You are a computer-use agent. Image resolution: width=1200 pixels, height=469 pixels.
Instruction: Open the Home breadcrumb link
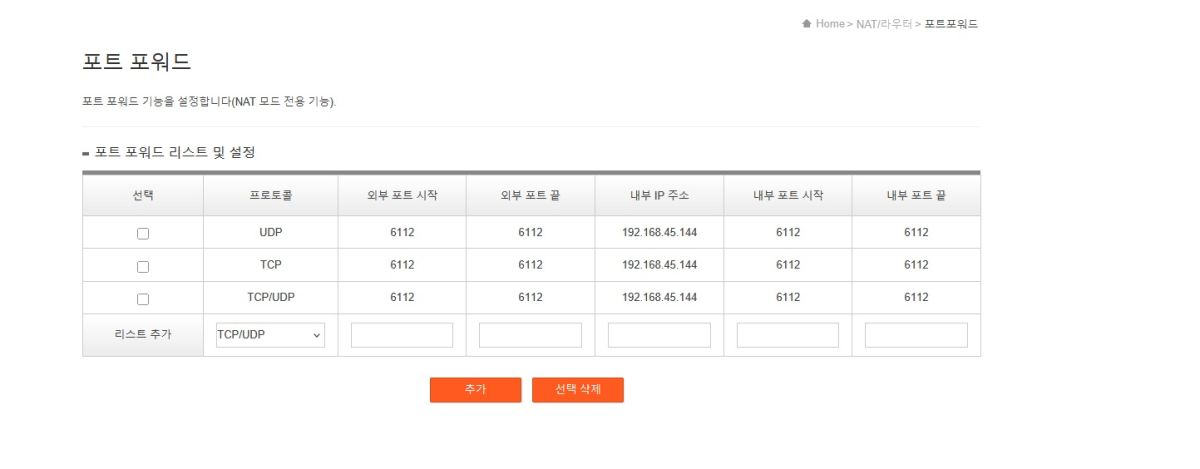coord(830,24)
